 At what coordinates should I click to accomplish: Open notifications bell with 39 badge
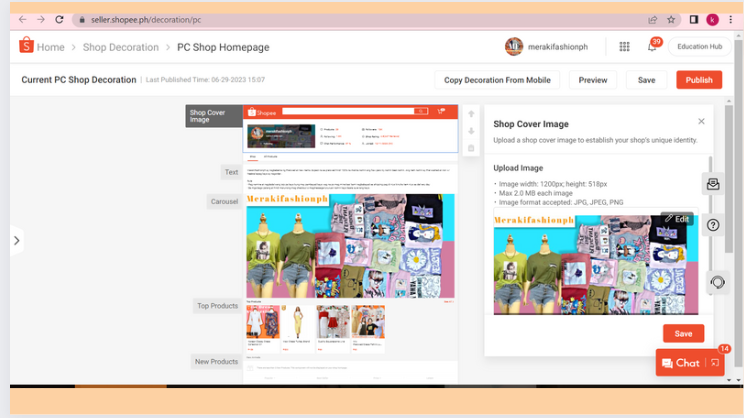tap(653, 46)
